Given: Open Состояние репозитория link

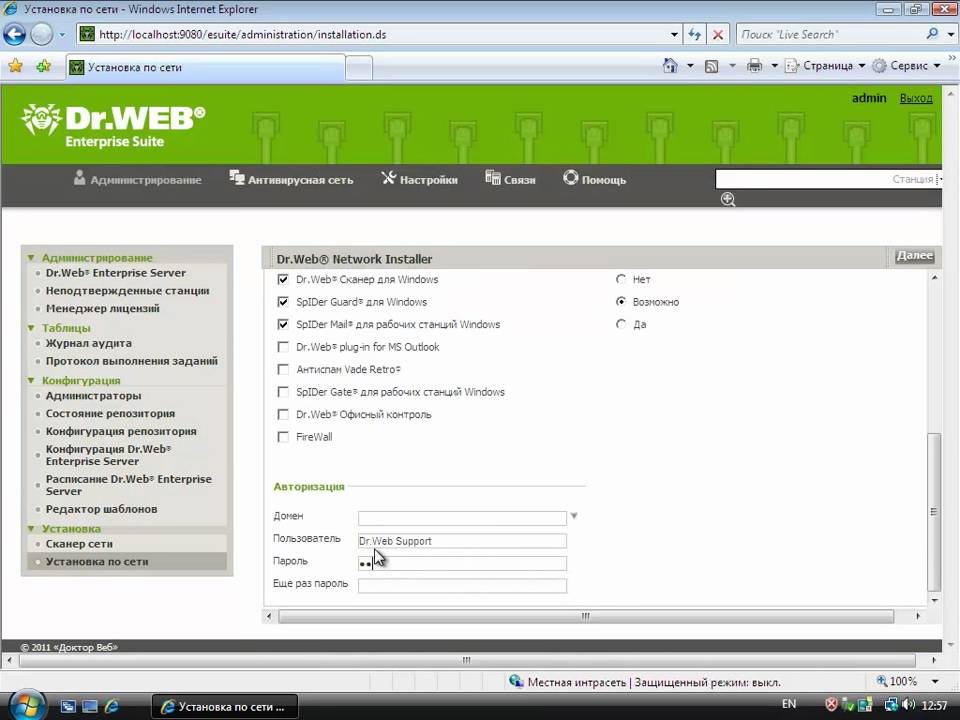Looking at the screenshot, I should pos(110,414).
